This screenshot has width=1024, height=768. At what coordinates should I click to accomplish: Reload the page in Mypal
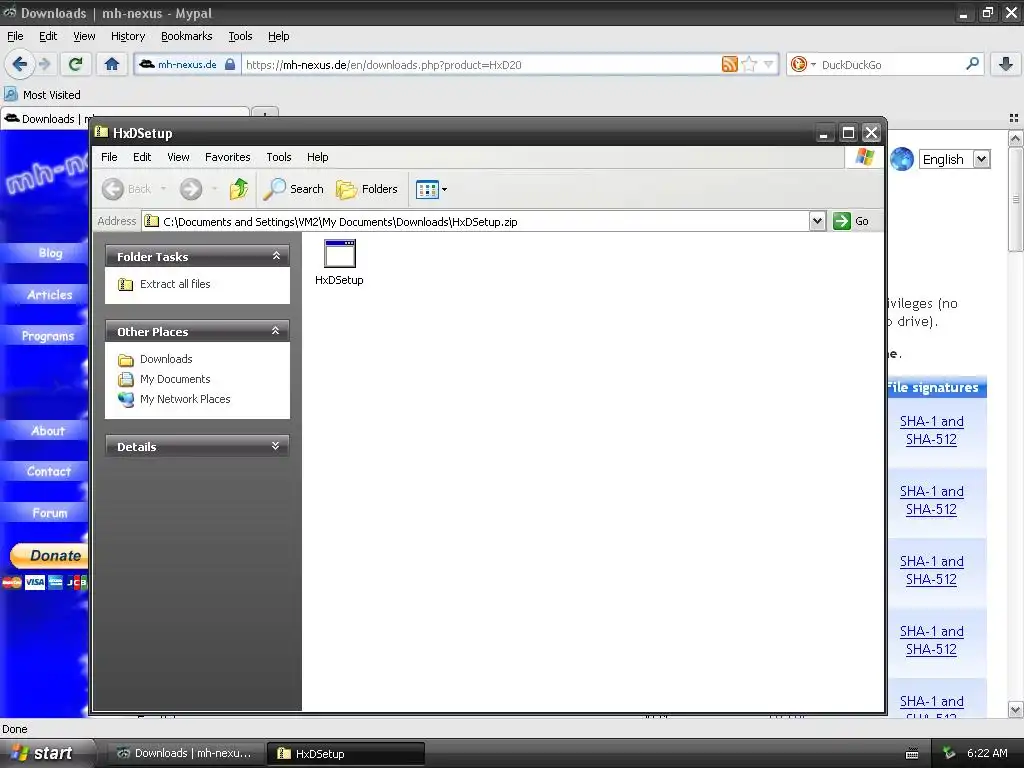tap(75, 64)
